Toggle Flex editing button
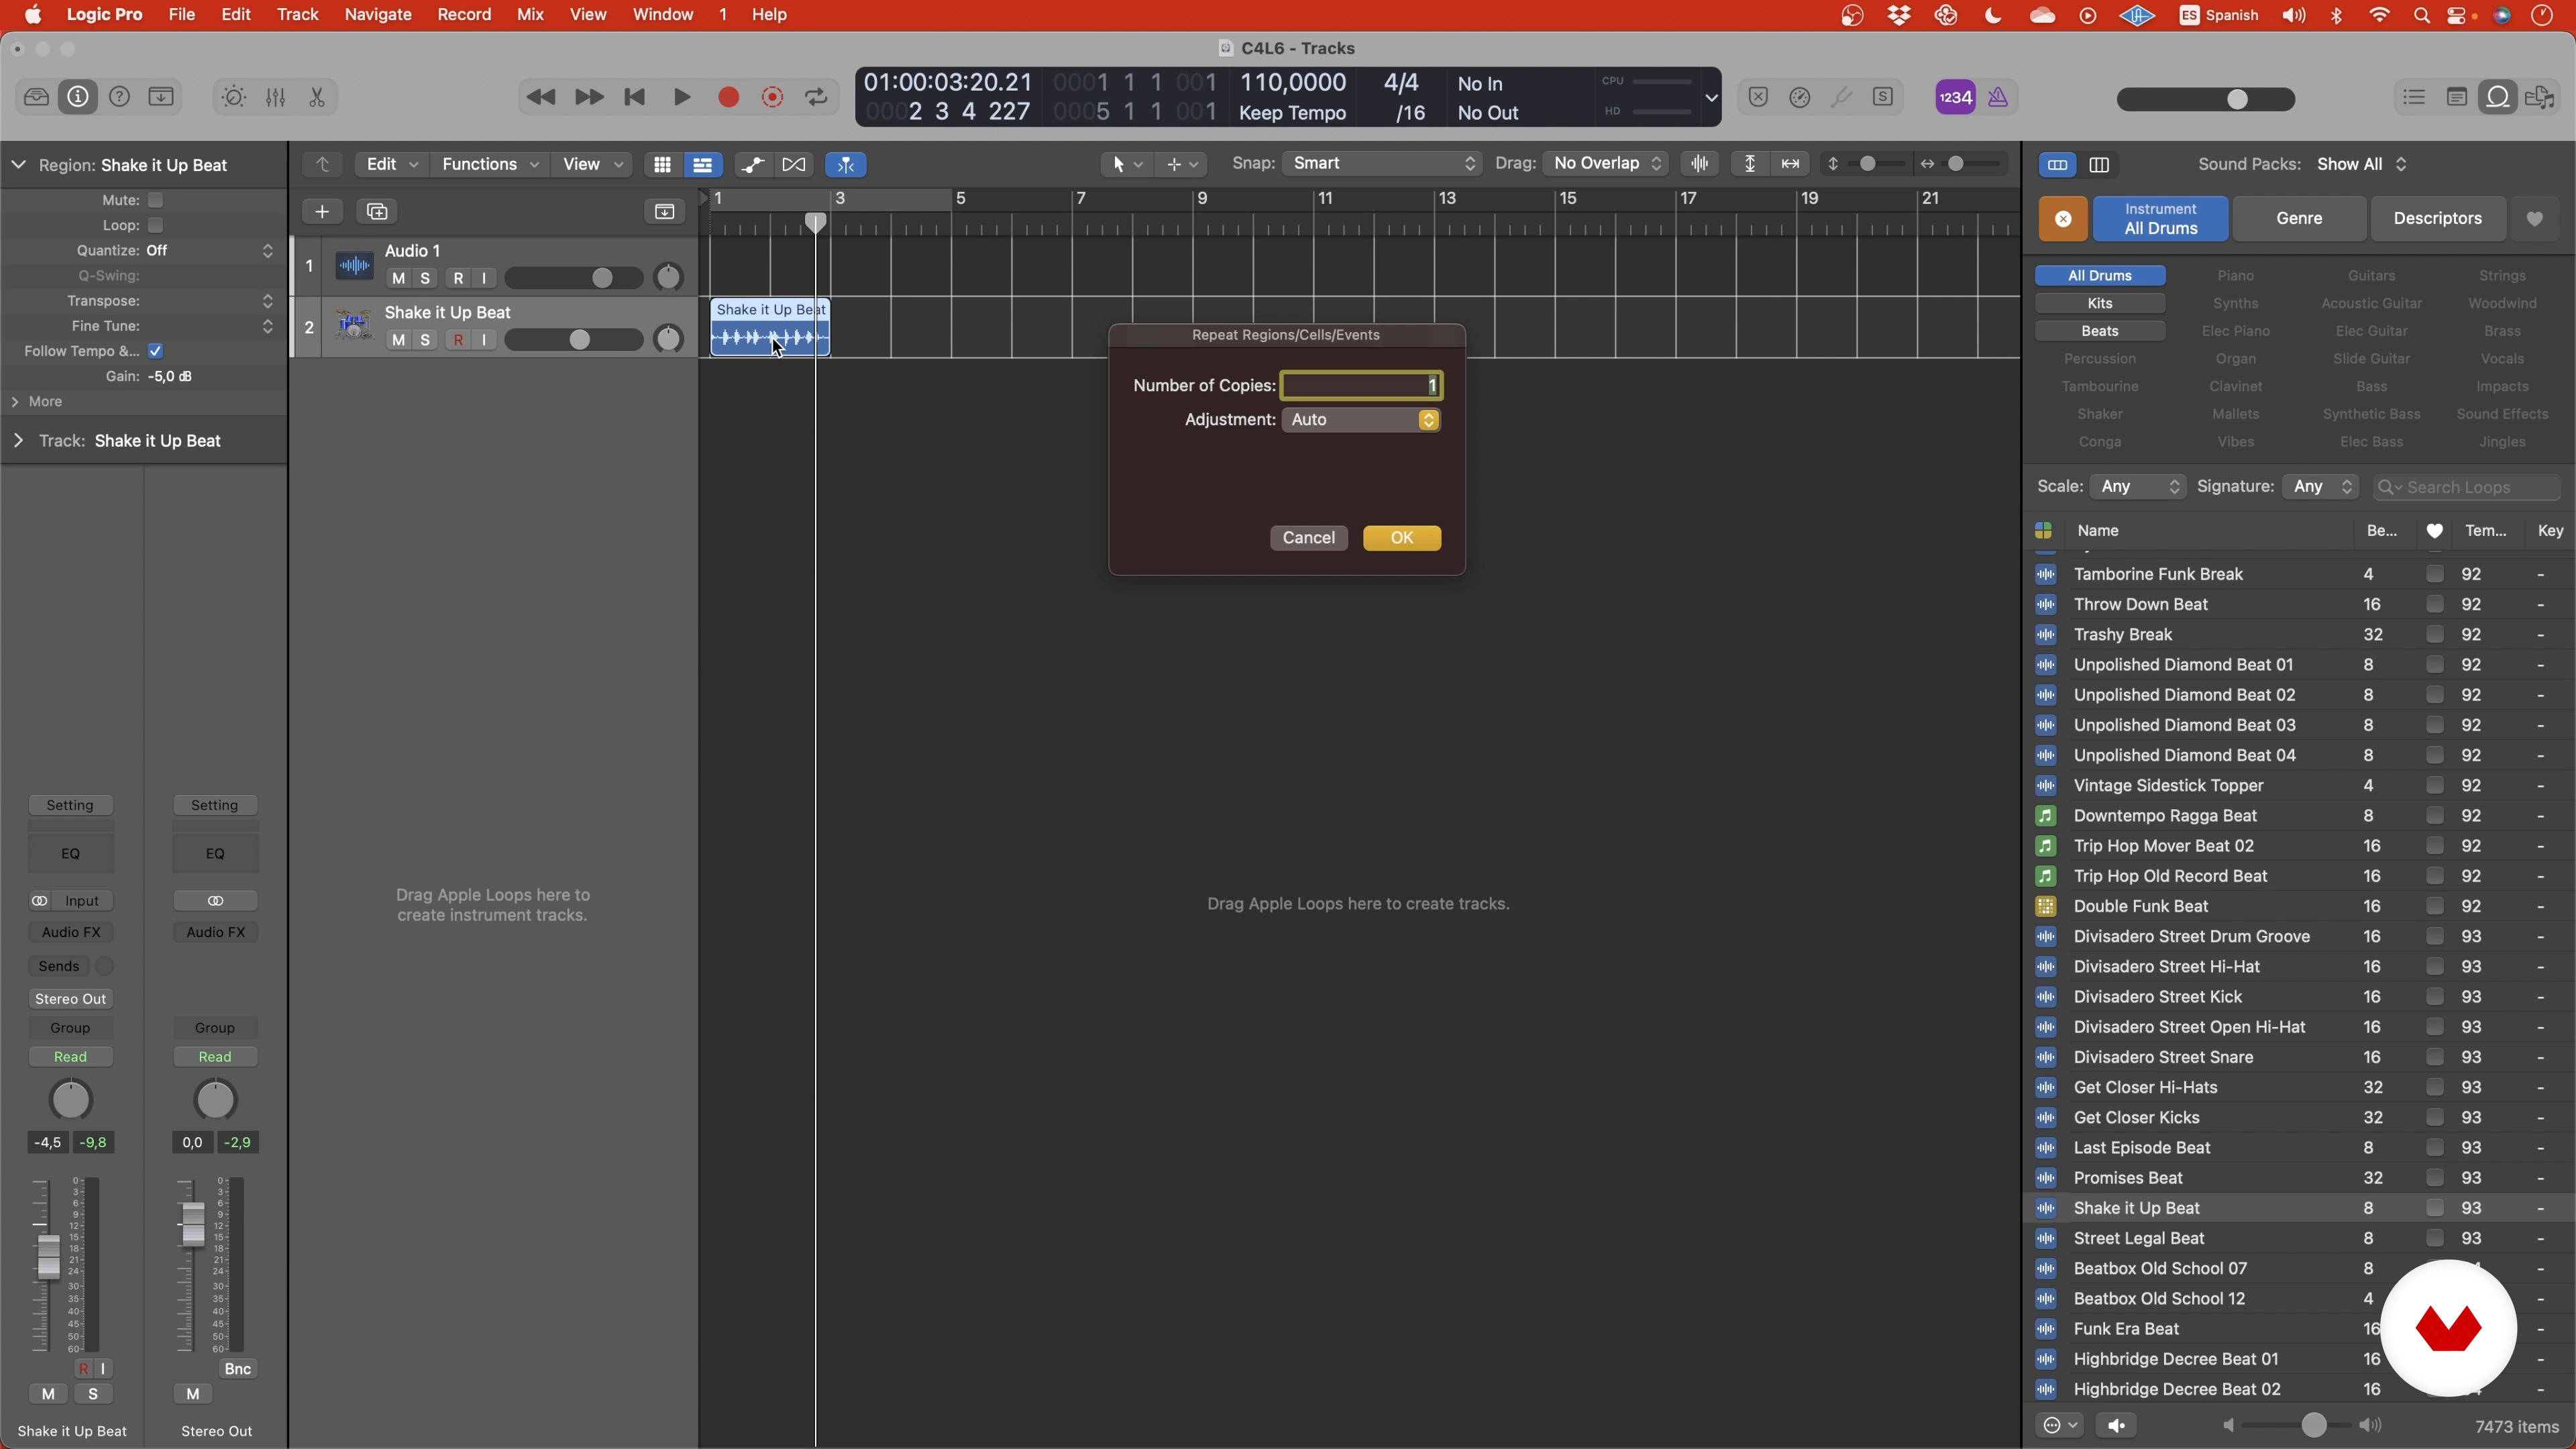2576x1449 pixels. (794, 164)
